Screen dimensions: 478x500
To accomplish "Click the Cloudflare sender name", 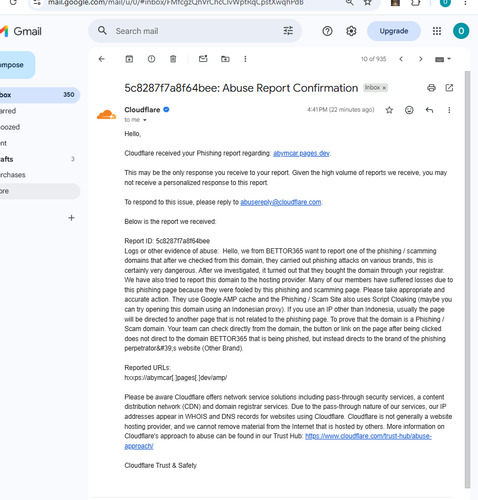I will point(142,110).
